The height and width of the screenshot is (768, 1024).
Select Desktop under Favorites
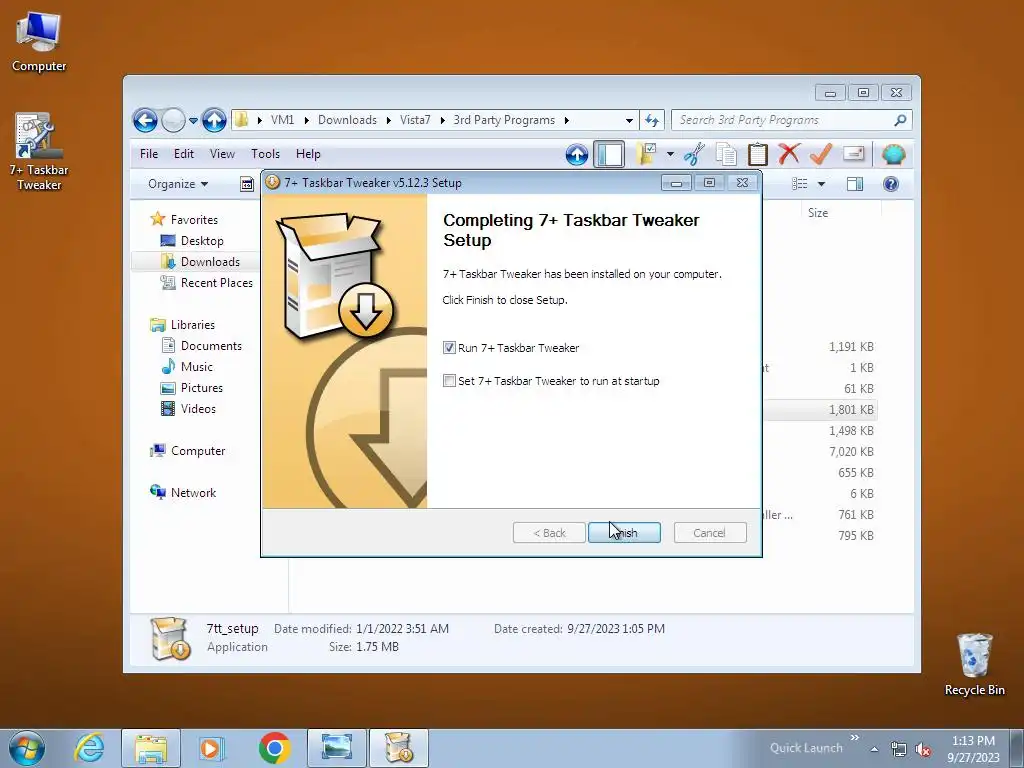[x=202, y=241]
